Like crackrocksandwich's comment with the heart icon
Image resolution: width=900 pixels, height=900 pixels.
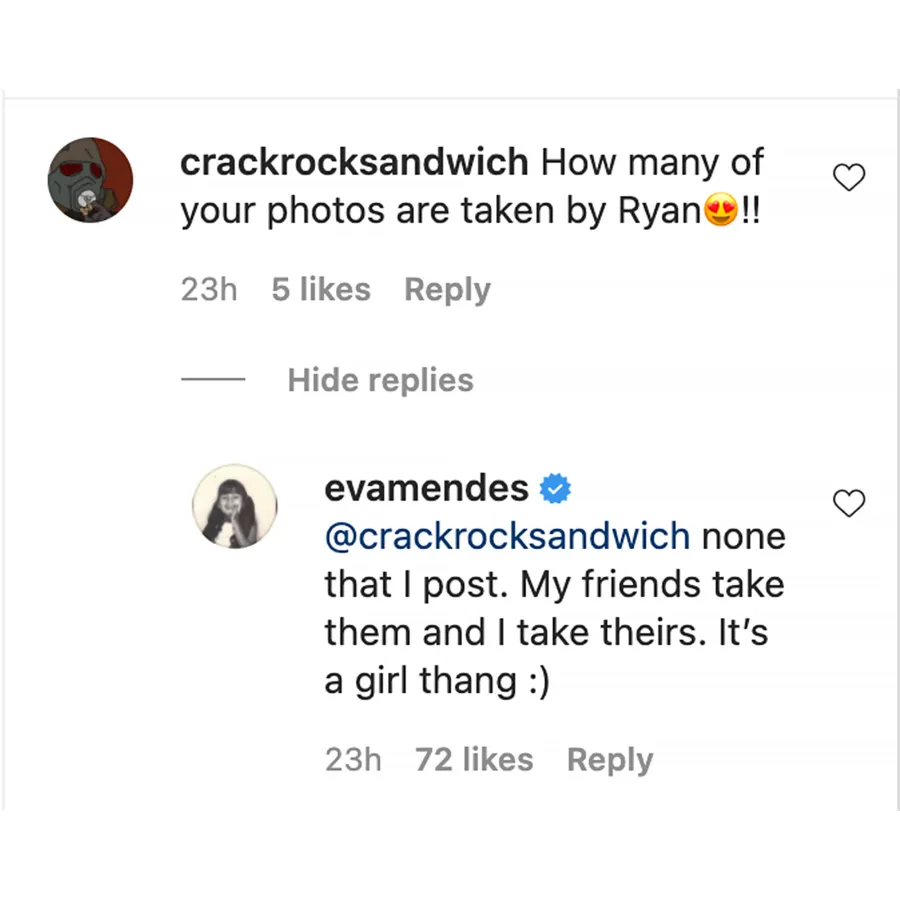pyautogui.click(x=849, y=177)
